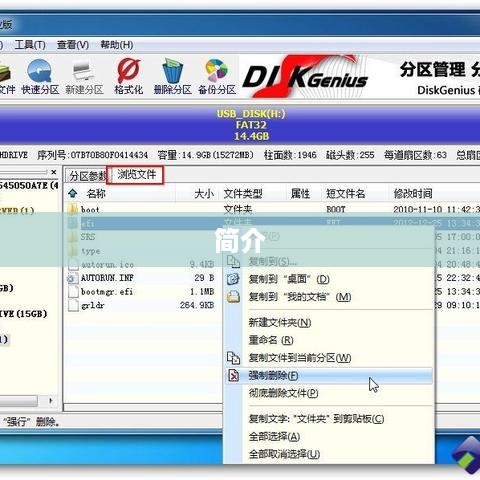Choose 复制文字:"文件夹"到剪贴板(C)
Viewport: 480px width, 480px height.
[x=329, y=419]
